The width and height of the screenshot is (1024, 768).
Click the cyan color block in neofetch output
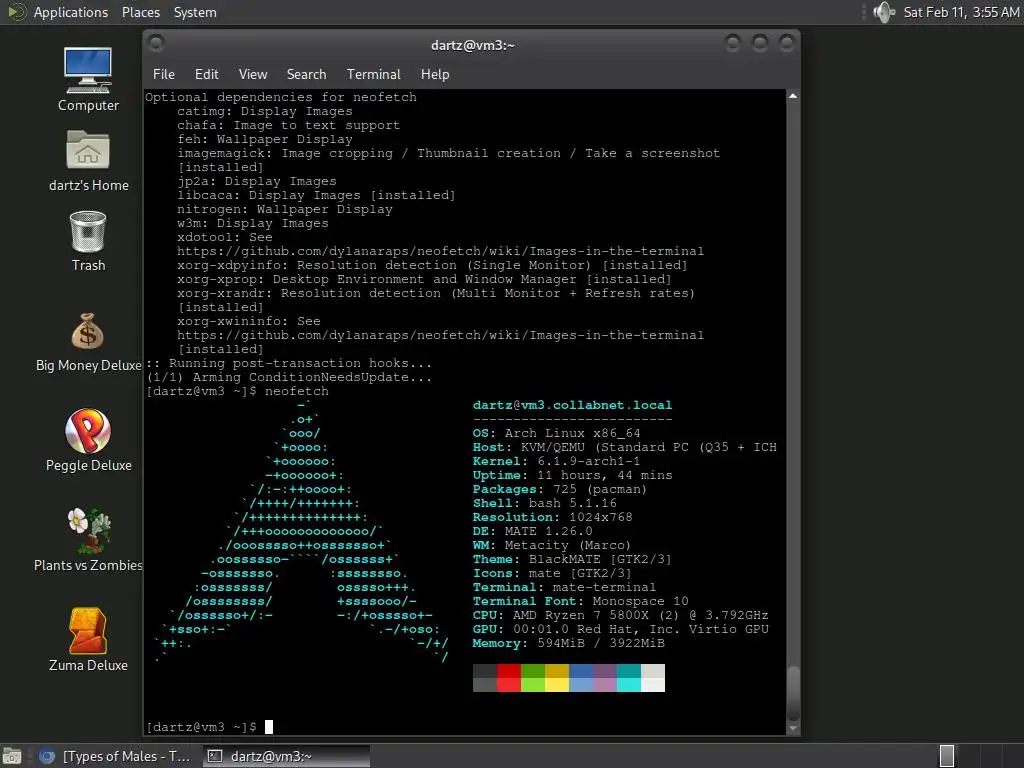point(629,684)
